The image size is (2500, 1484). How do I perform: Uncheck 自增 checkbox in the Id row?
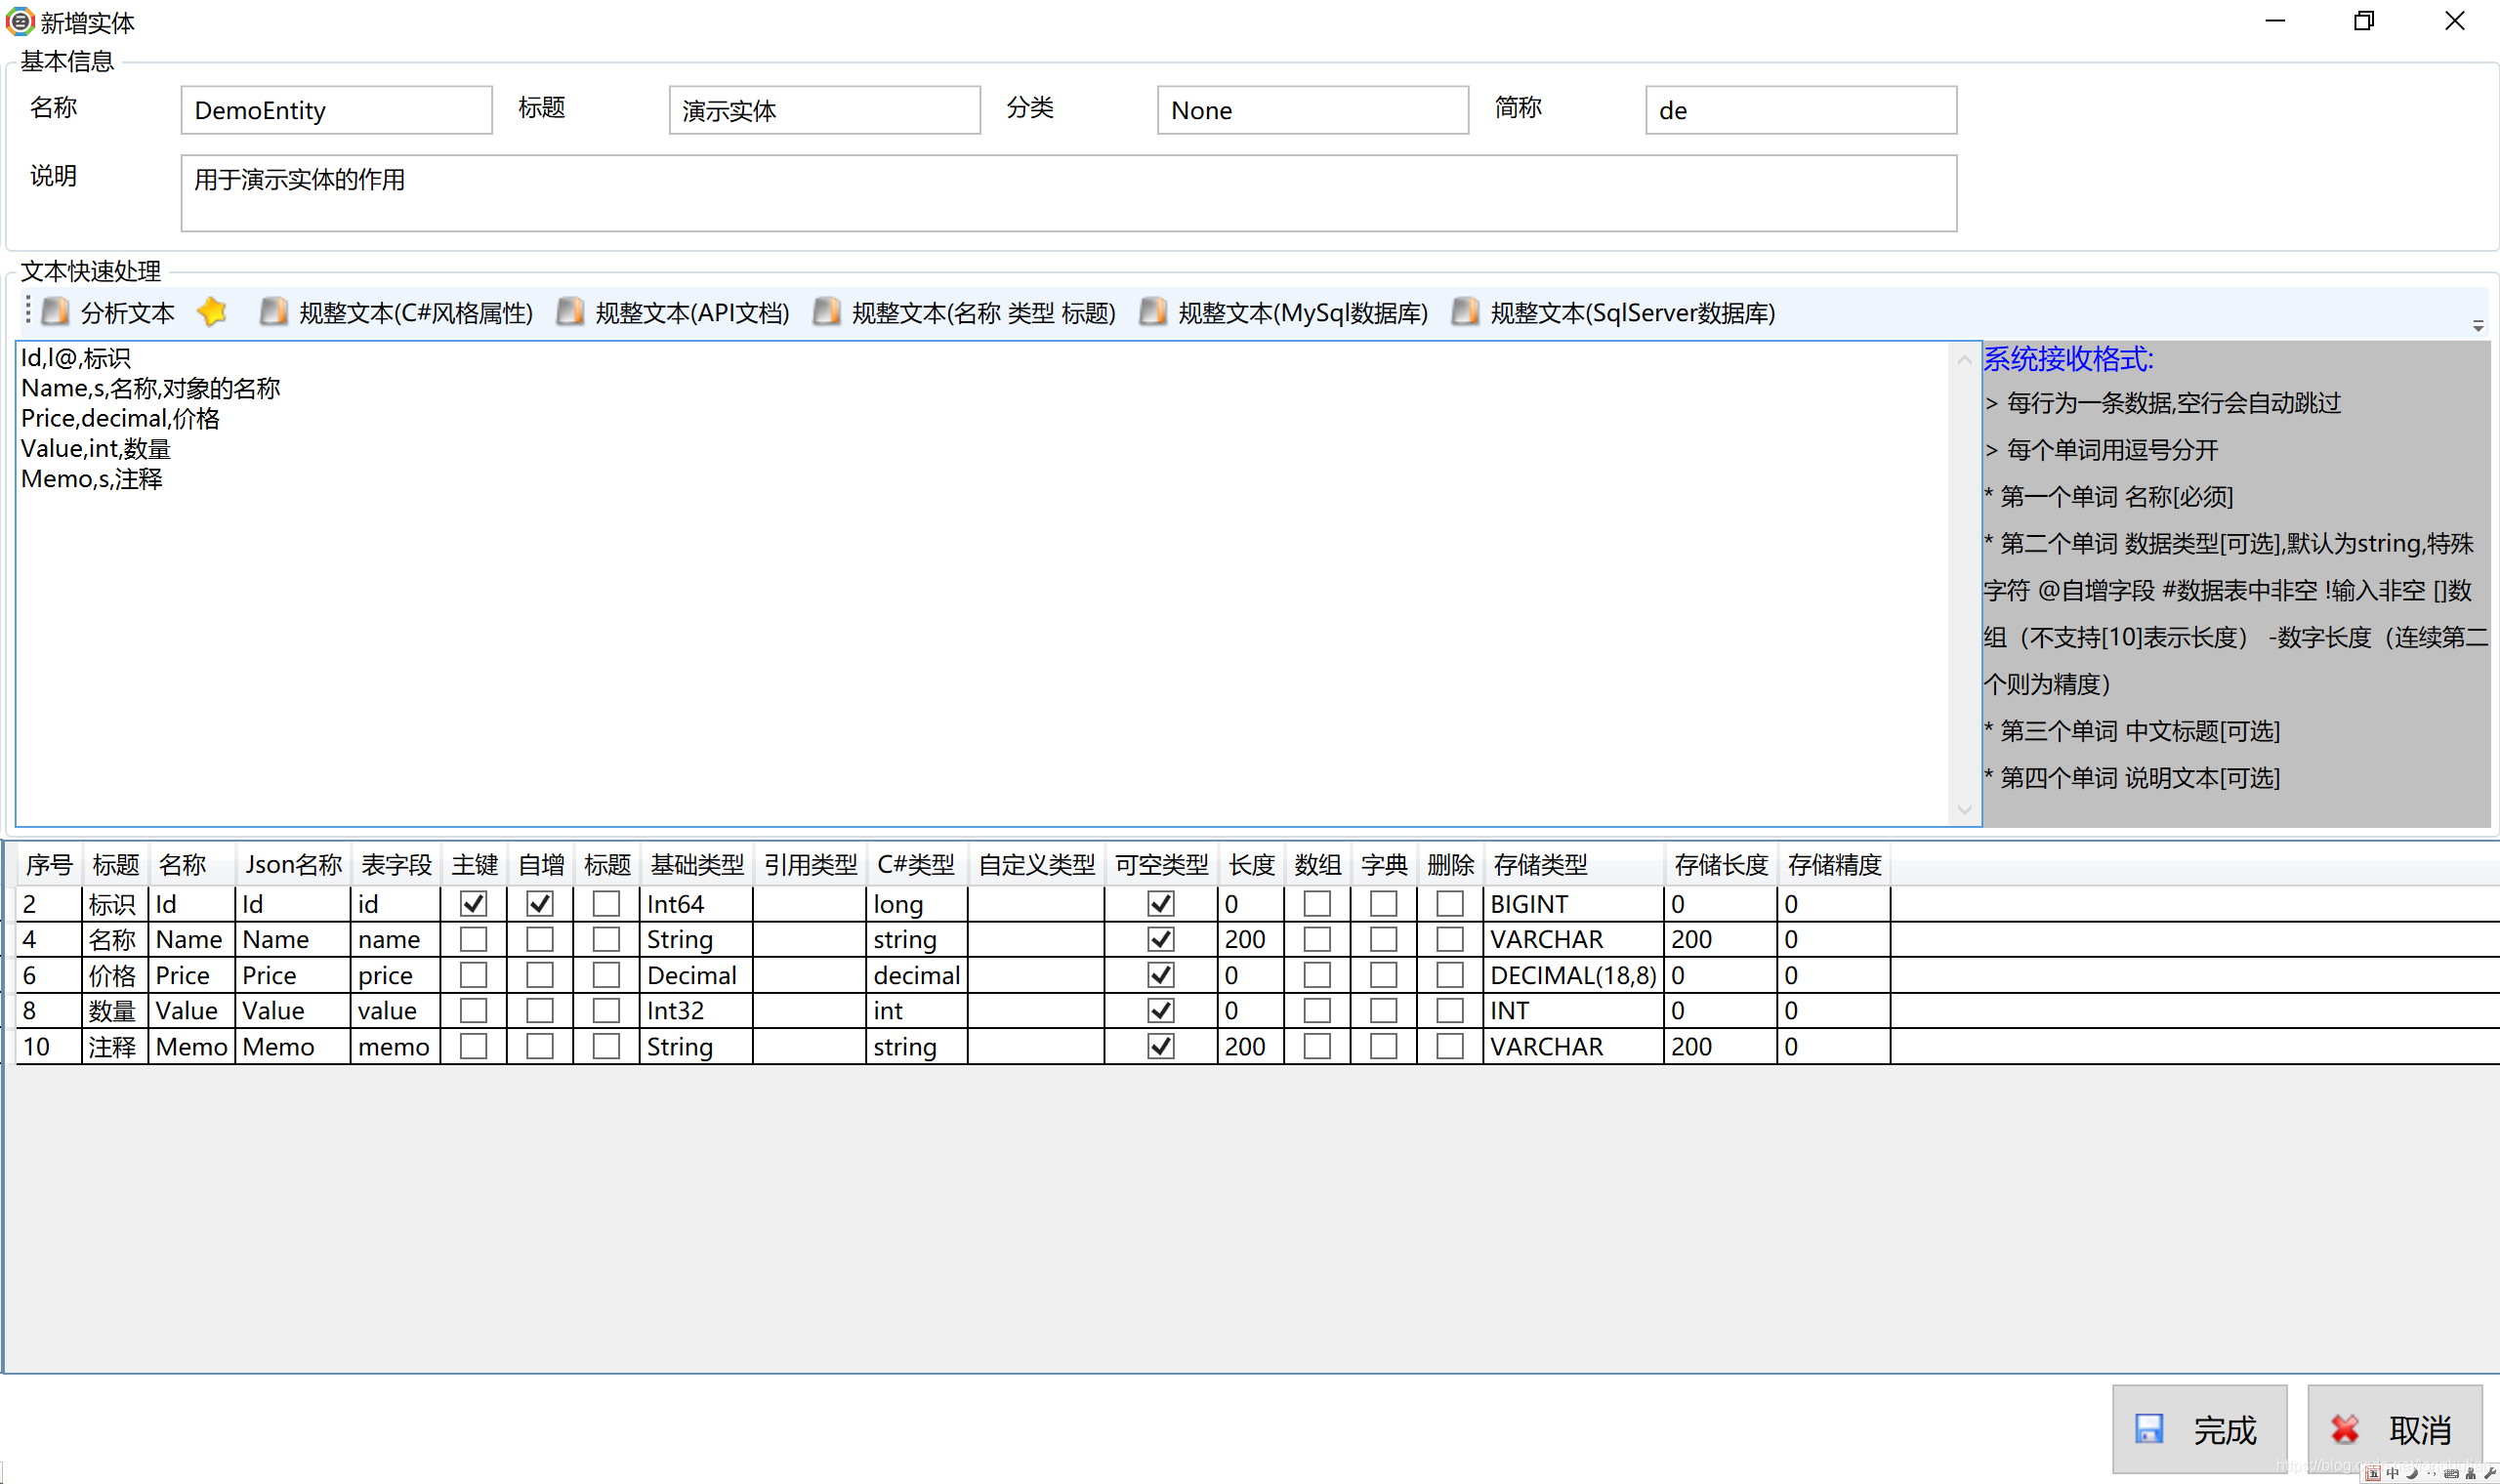coord(540,904)
